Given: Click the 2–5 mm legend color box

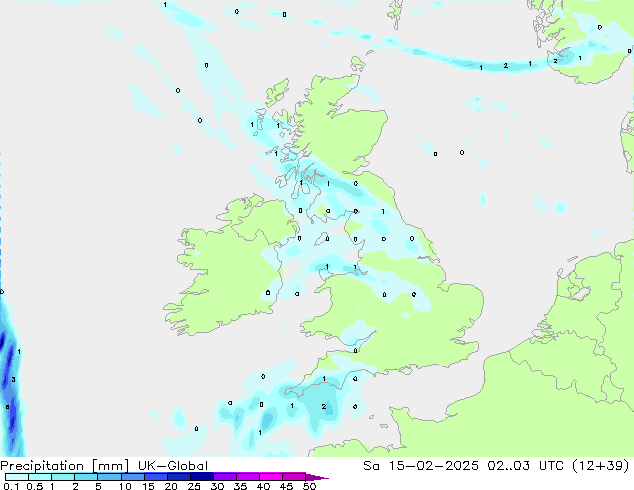Looking at the screenshot, I should click(x=86, y=477).
